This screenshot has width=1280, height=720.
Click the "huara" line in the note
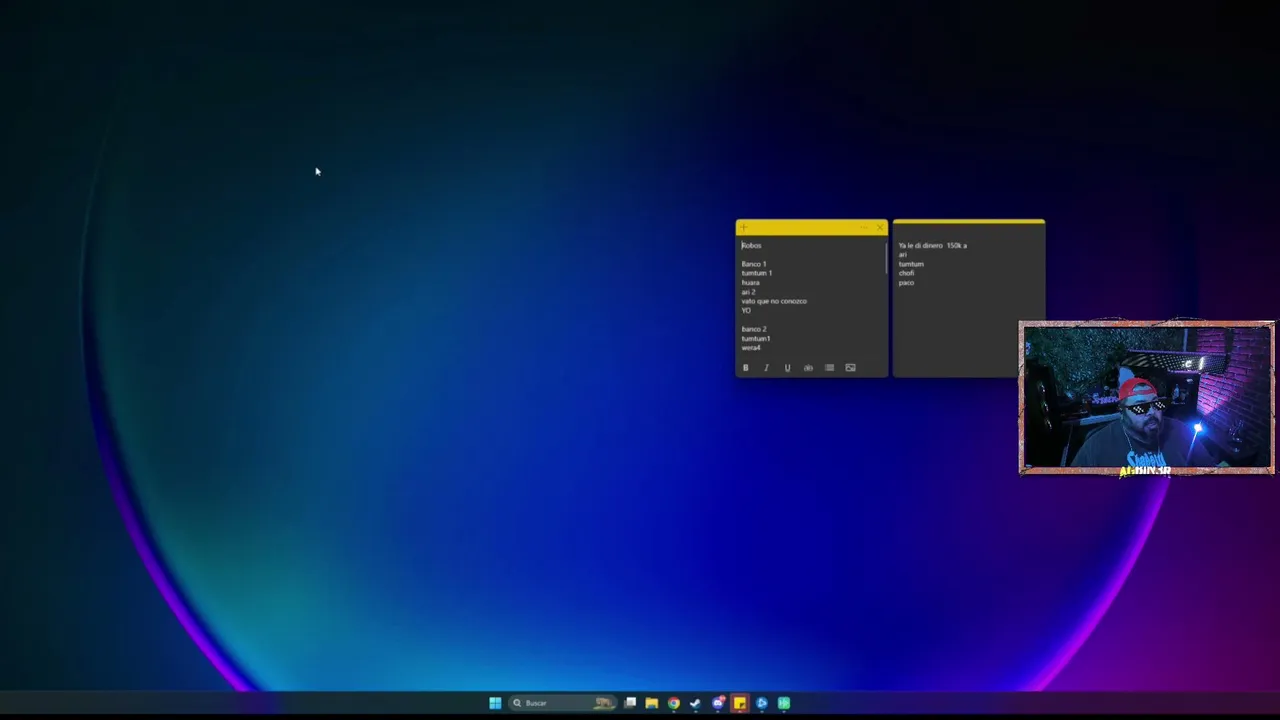click(x=751, y=282)
